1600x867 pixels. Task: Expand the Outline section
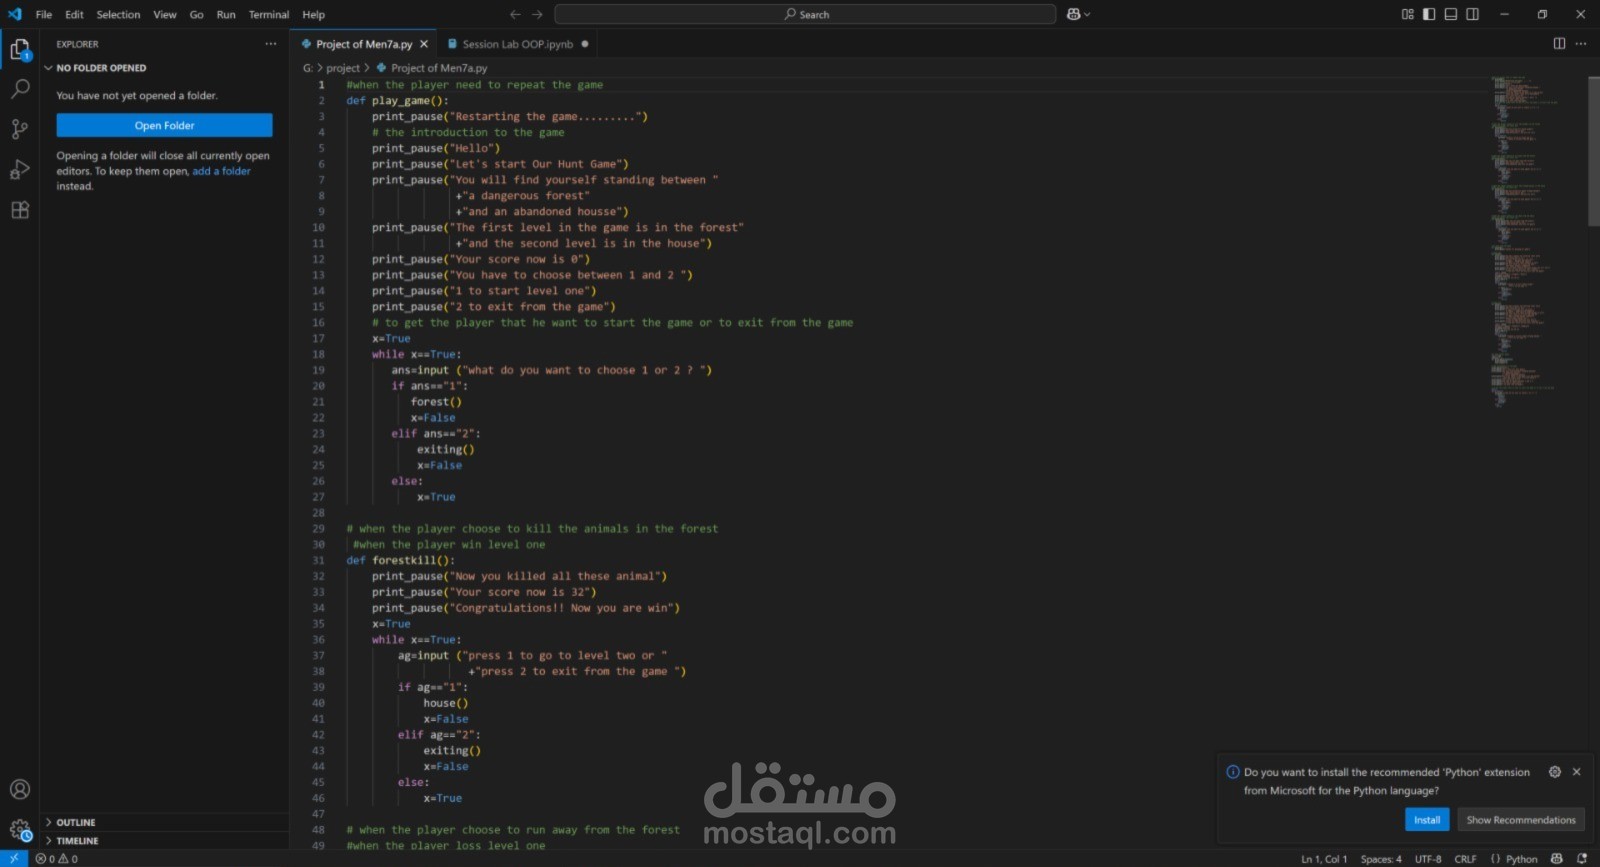click(76, 822)
